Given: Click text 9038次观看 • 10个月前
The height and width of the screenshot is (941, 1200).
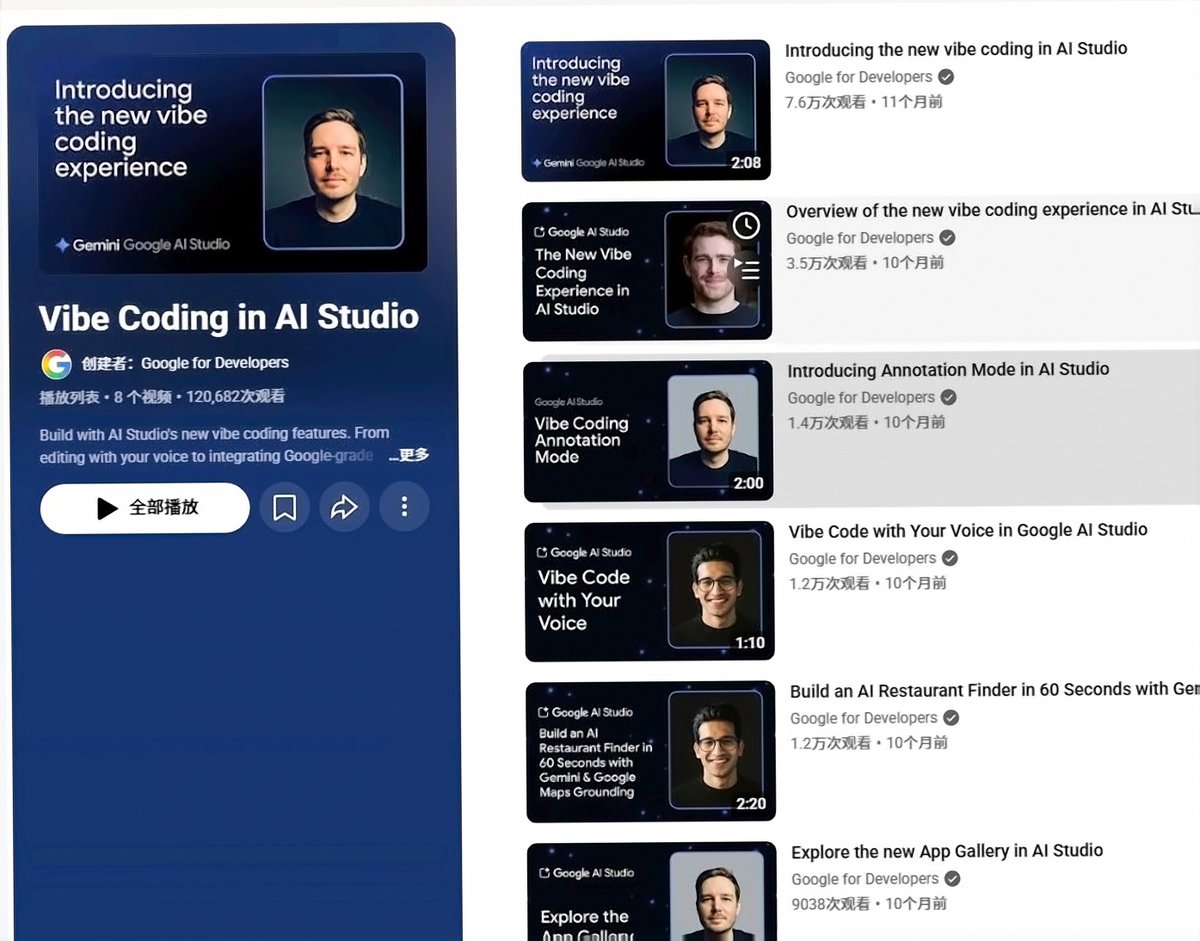Looking at the screenshot, I should point(869,903).
